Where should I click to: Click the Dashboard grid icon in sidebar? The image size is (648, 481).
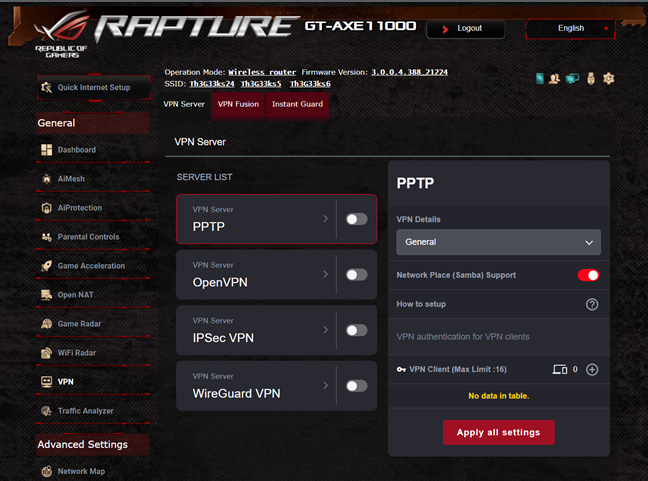(x=47, y=150)
